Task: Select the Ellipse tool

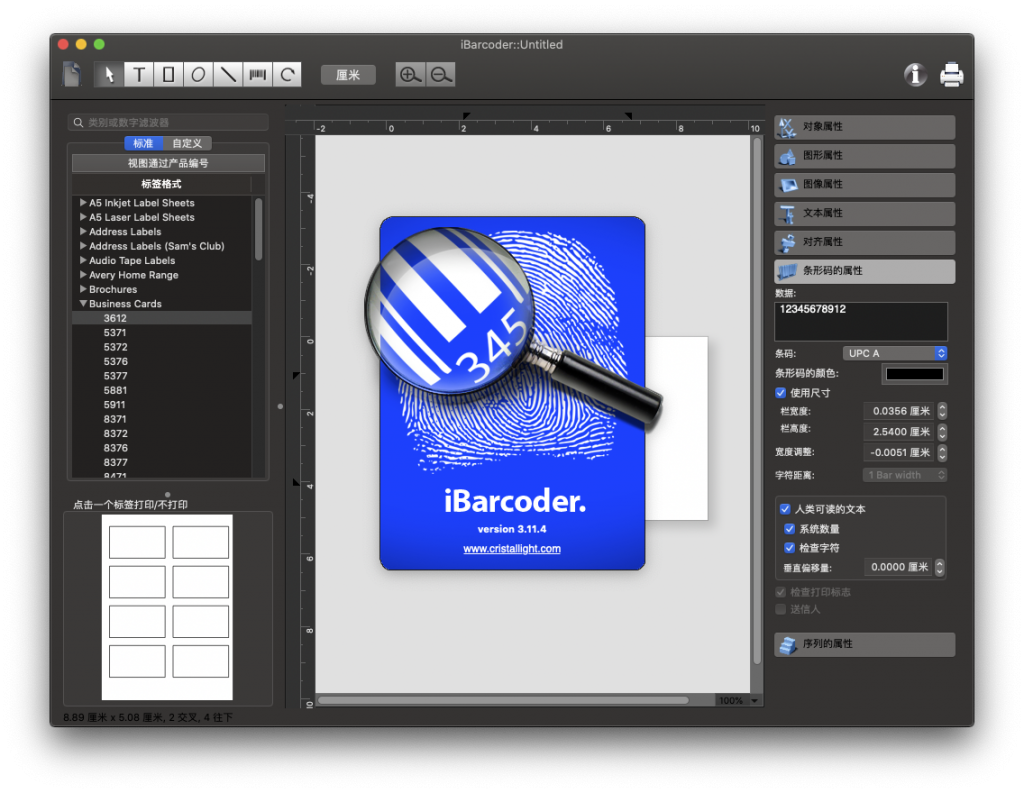Action: [x=198, y=74]
